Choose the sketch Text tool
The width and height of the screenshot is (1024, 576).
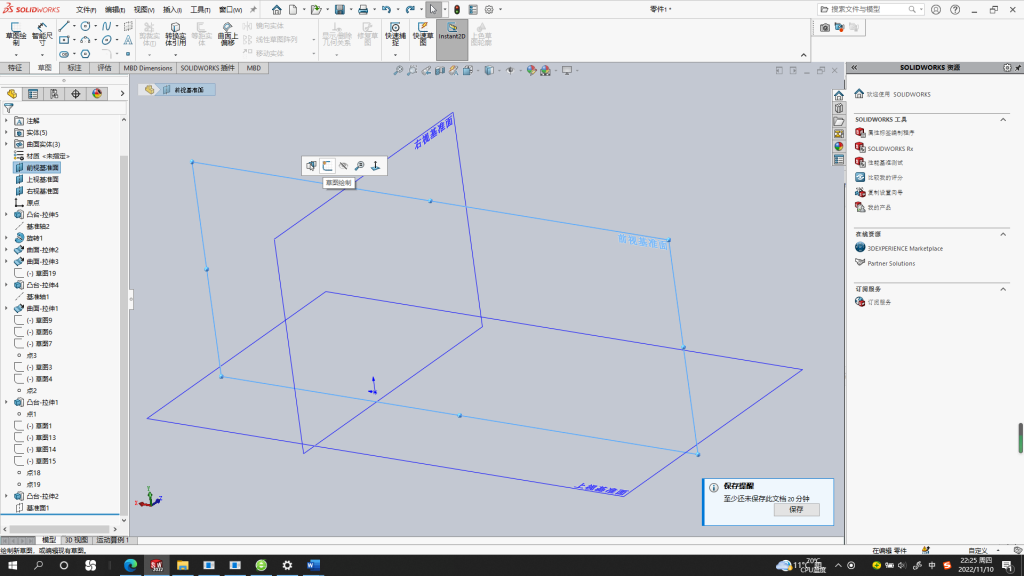(x=128, y=40)
